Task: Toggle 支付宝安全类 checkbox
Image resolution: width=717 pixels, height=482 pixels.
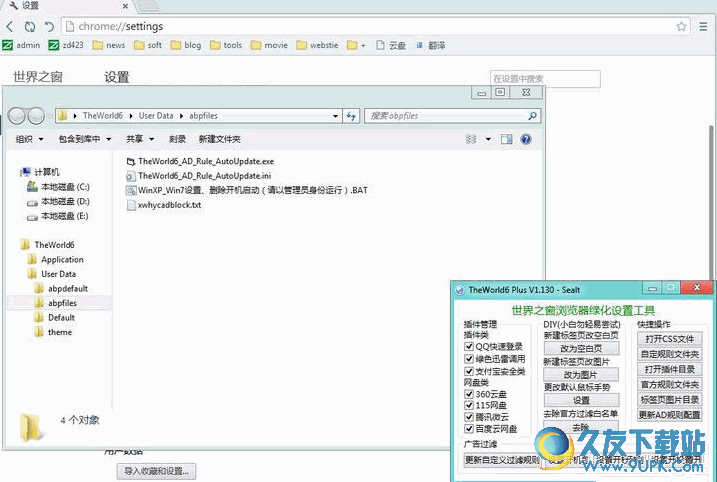Action: click(469, 371)
